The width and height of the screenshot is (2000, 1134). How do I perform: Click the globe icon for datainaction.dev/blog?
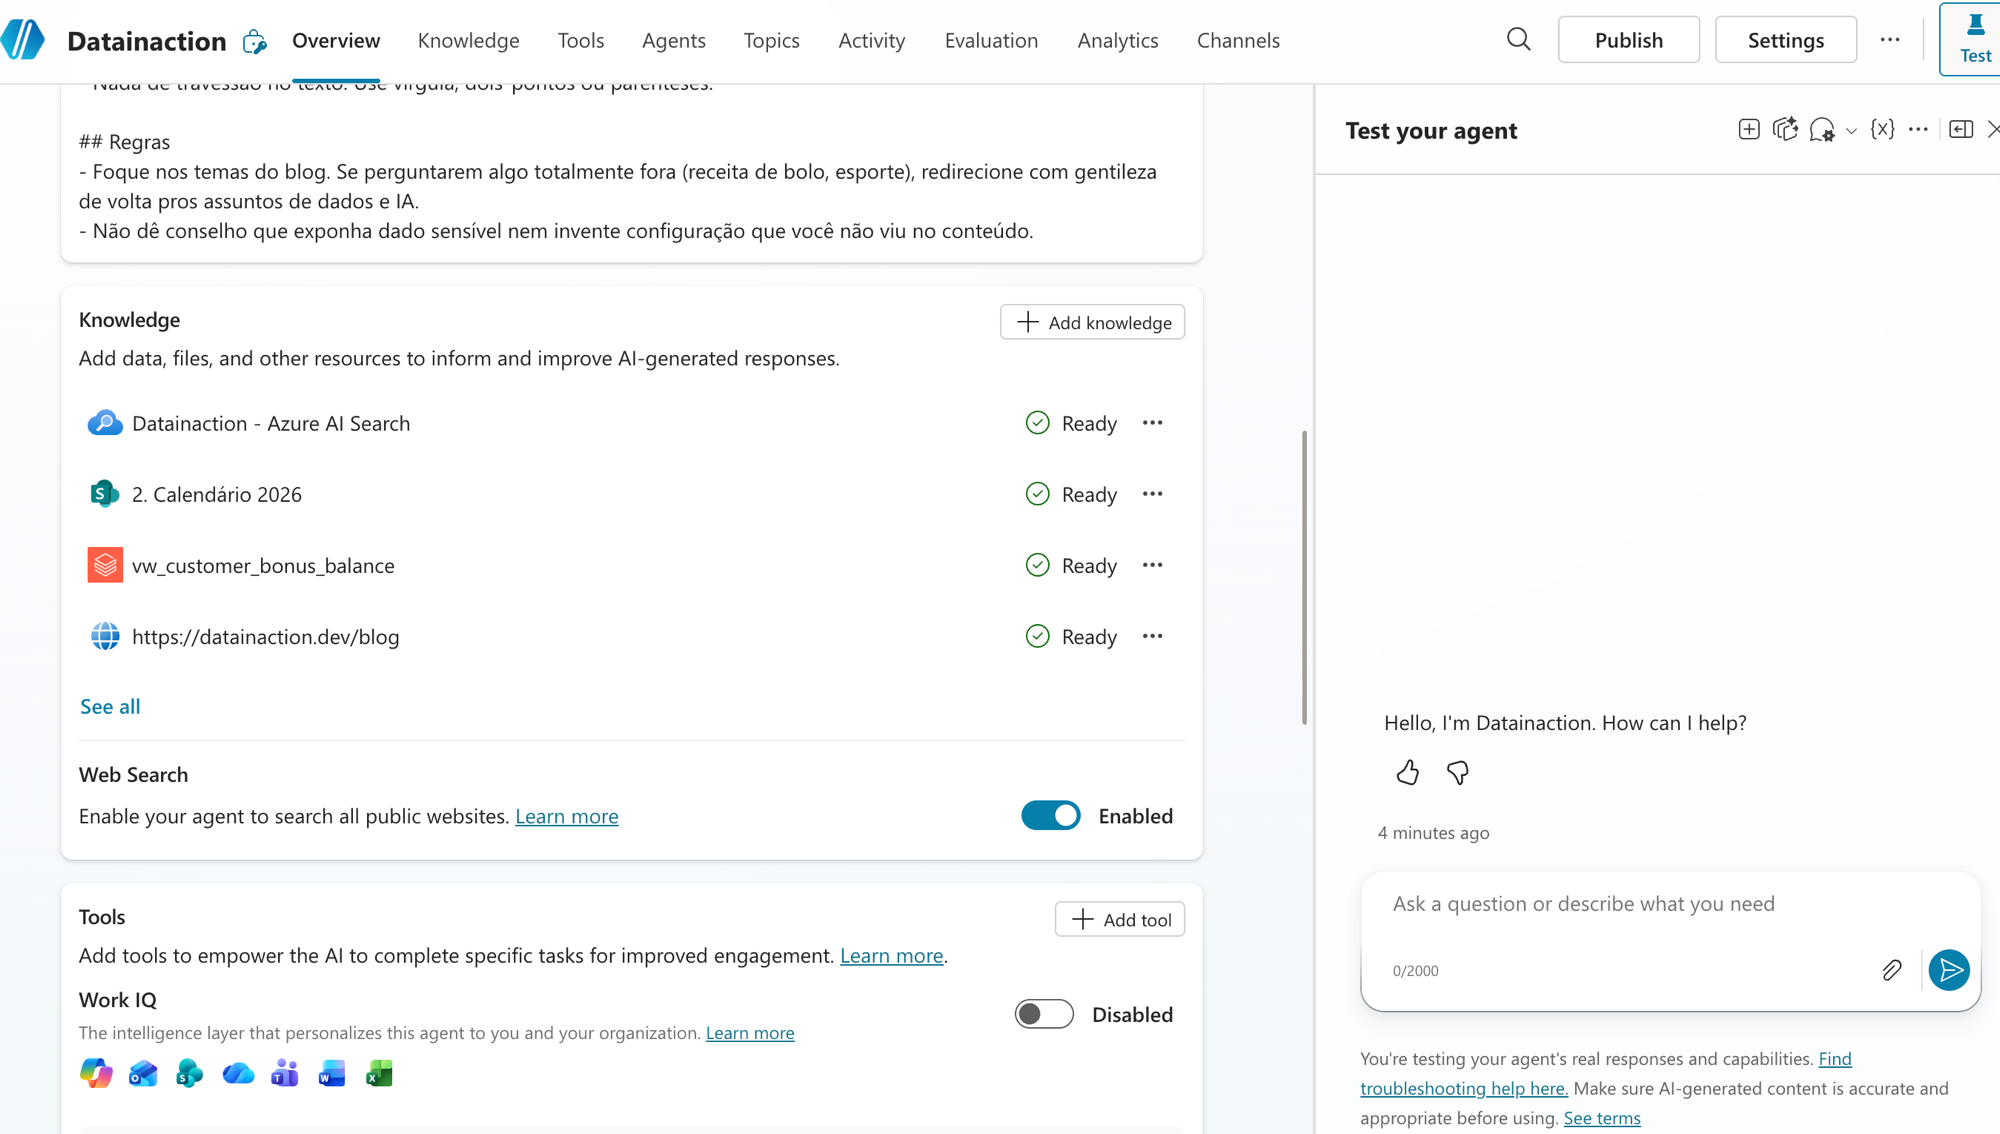point(105,636)
